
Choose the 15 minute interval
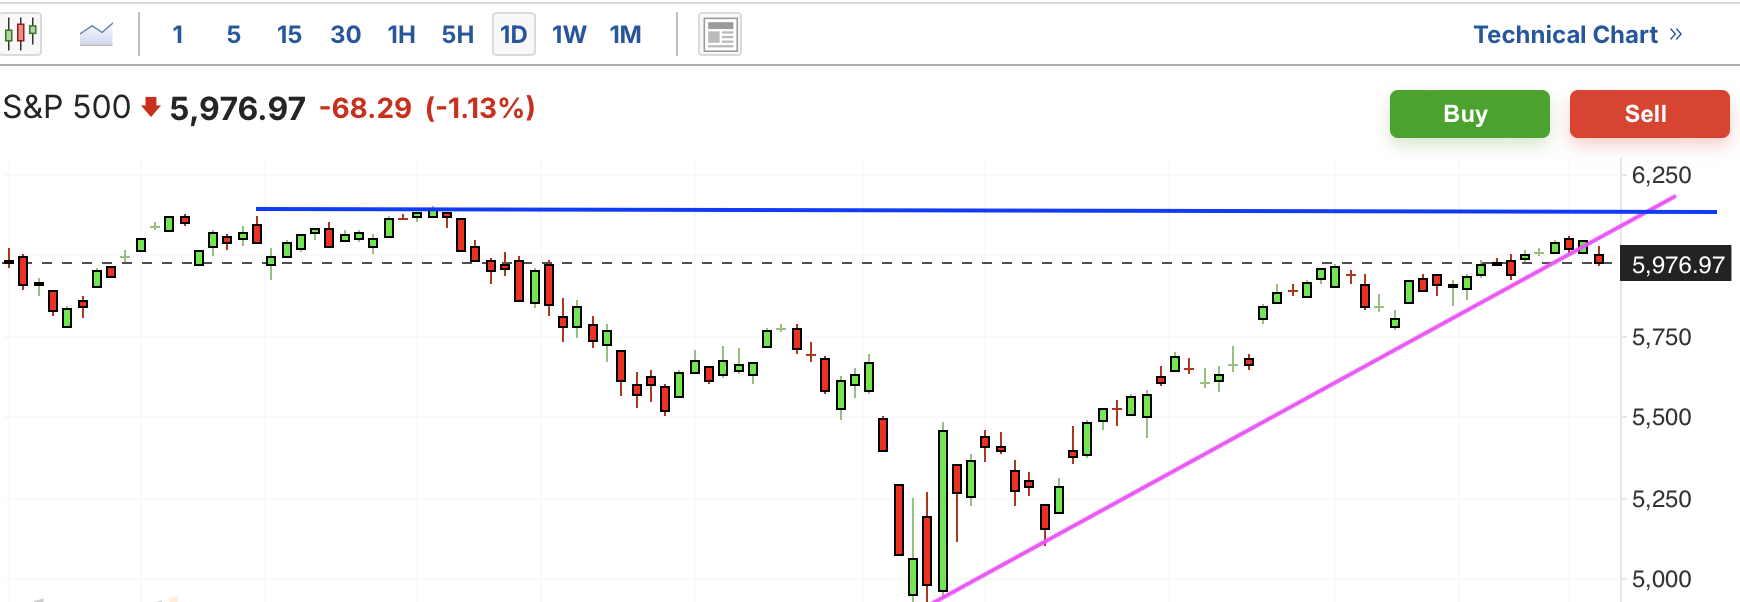(x=289, y=35)
